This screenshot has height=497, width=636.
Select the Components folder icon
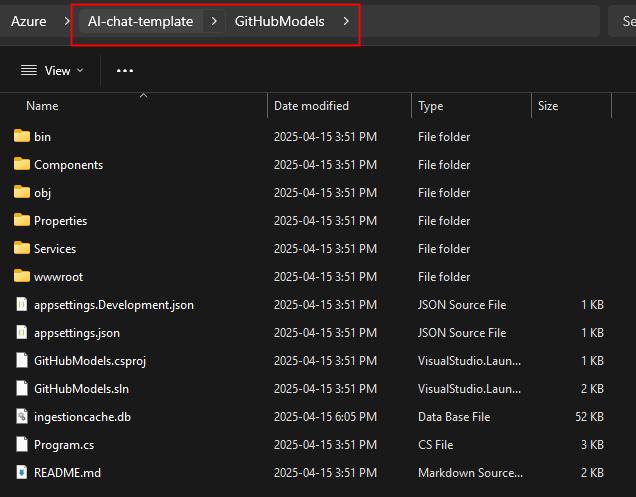[22, 164]
